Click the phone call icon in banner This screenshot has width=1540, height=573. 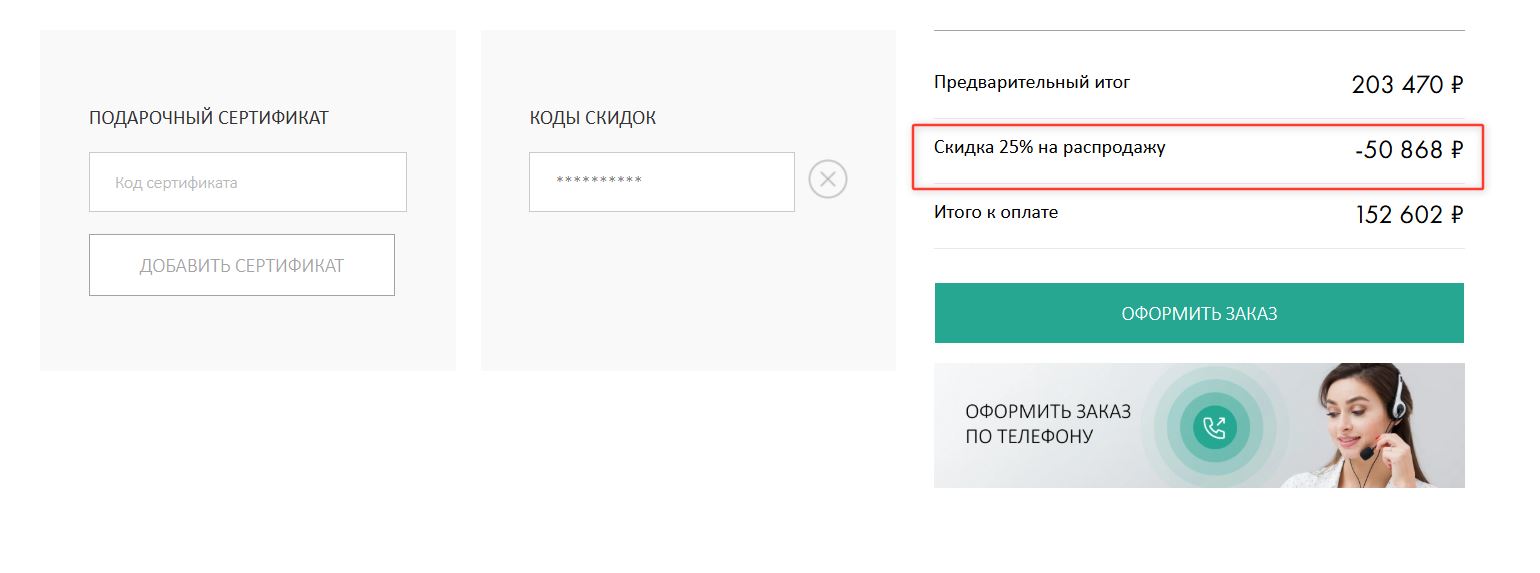tap(1214, 428)
